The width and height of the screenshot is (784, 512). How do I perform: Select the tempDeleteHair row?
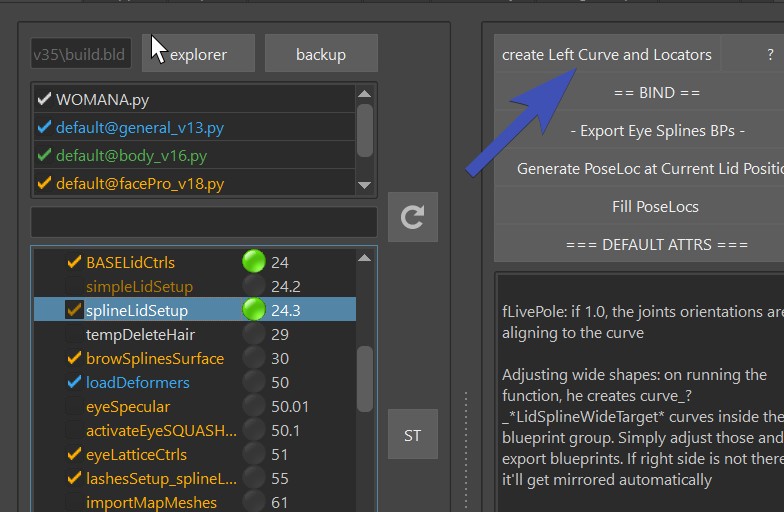coord(195,334)
